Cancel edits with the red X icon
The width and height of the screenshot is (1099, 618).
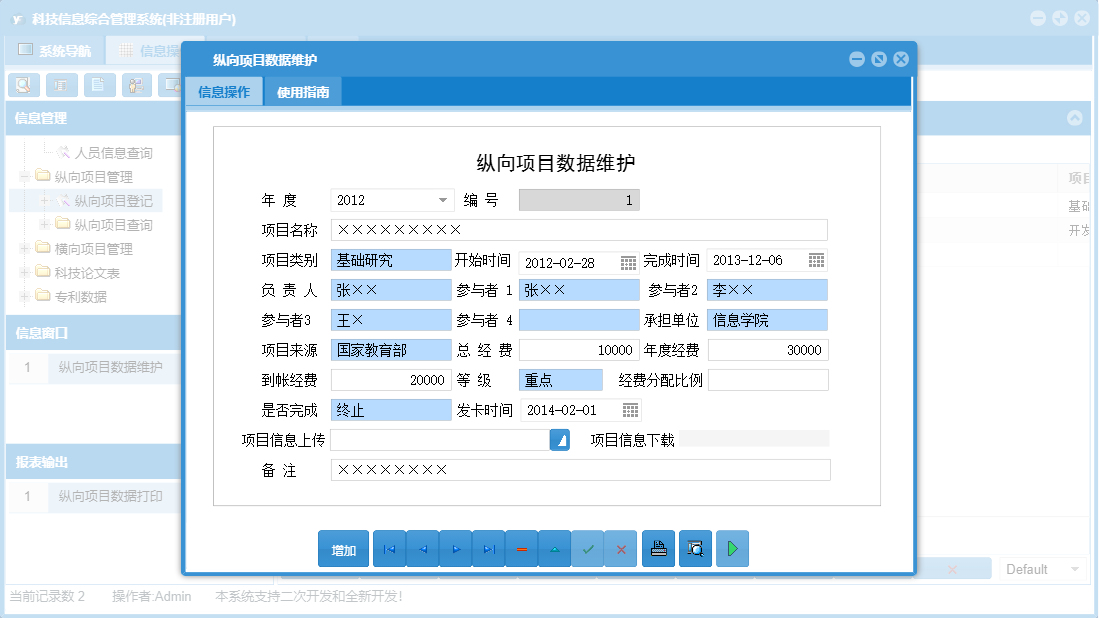(621, 548)
